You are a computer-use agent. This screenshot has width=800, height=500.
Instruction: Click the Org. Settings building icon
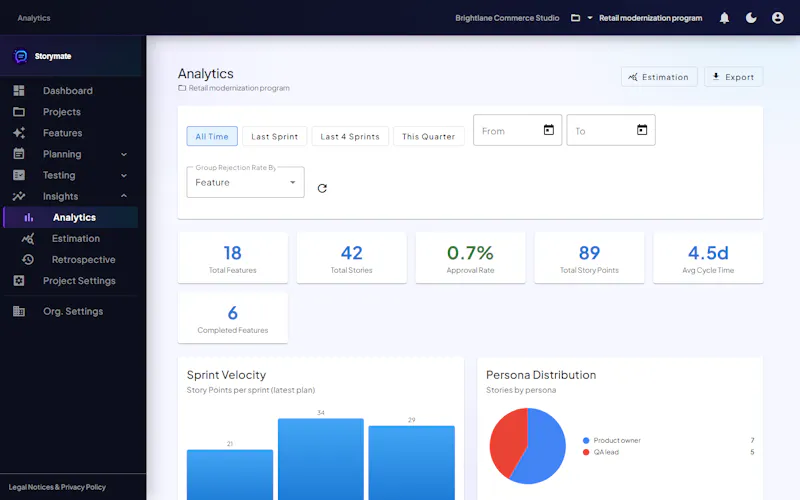point(19,311)
